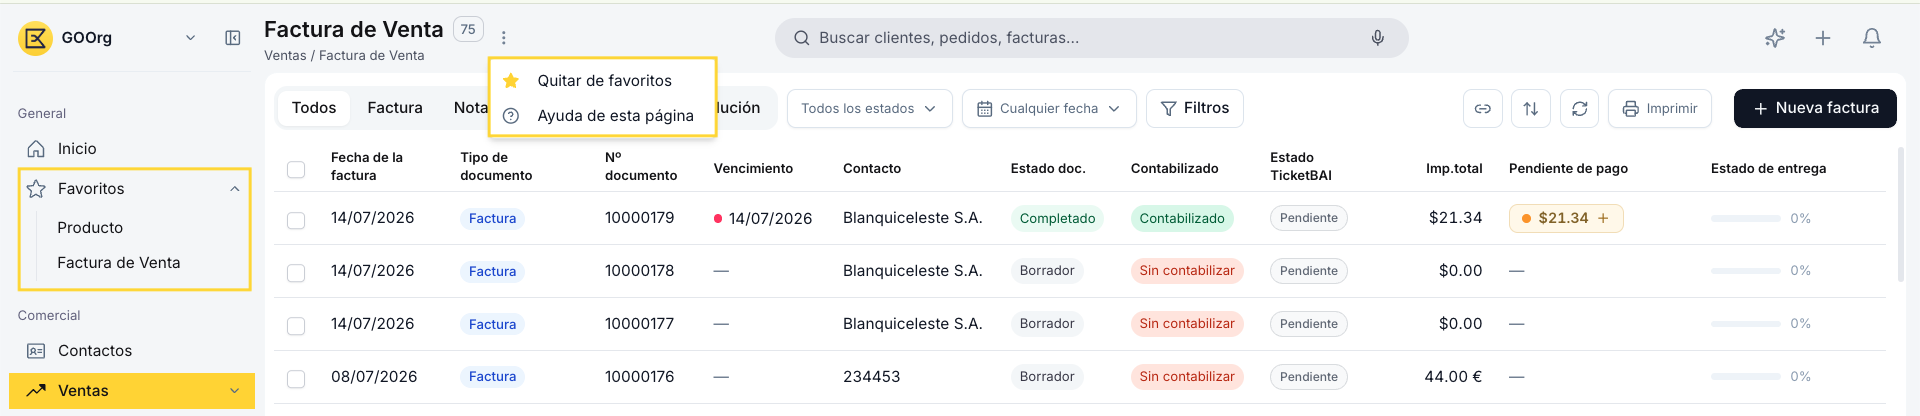Viewport: 1920px width, 416px height.
Task: Switch to the Factura tab
Action: (x=395, y=108)
